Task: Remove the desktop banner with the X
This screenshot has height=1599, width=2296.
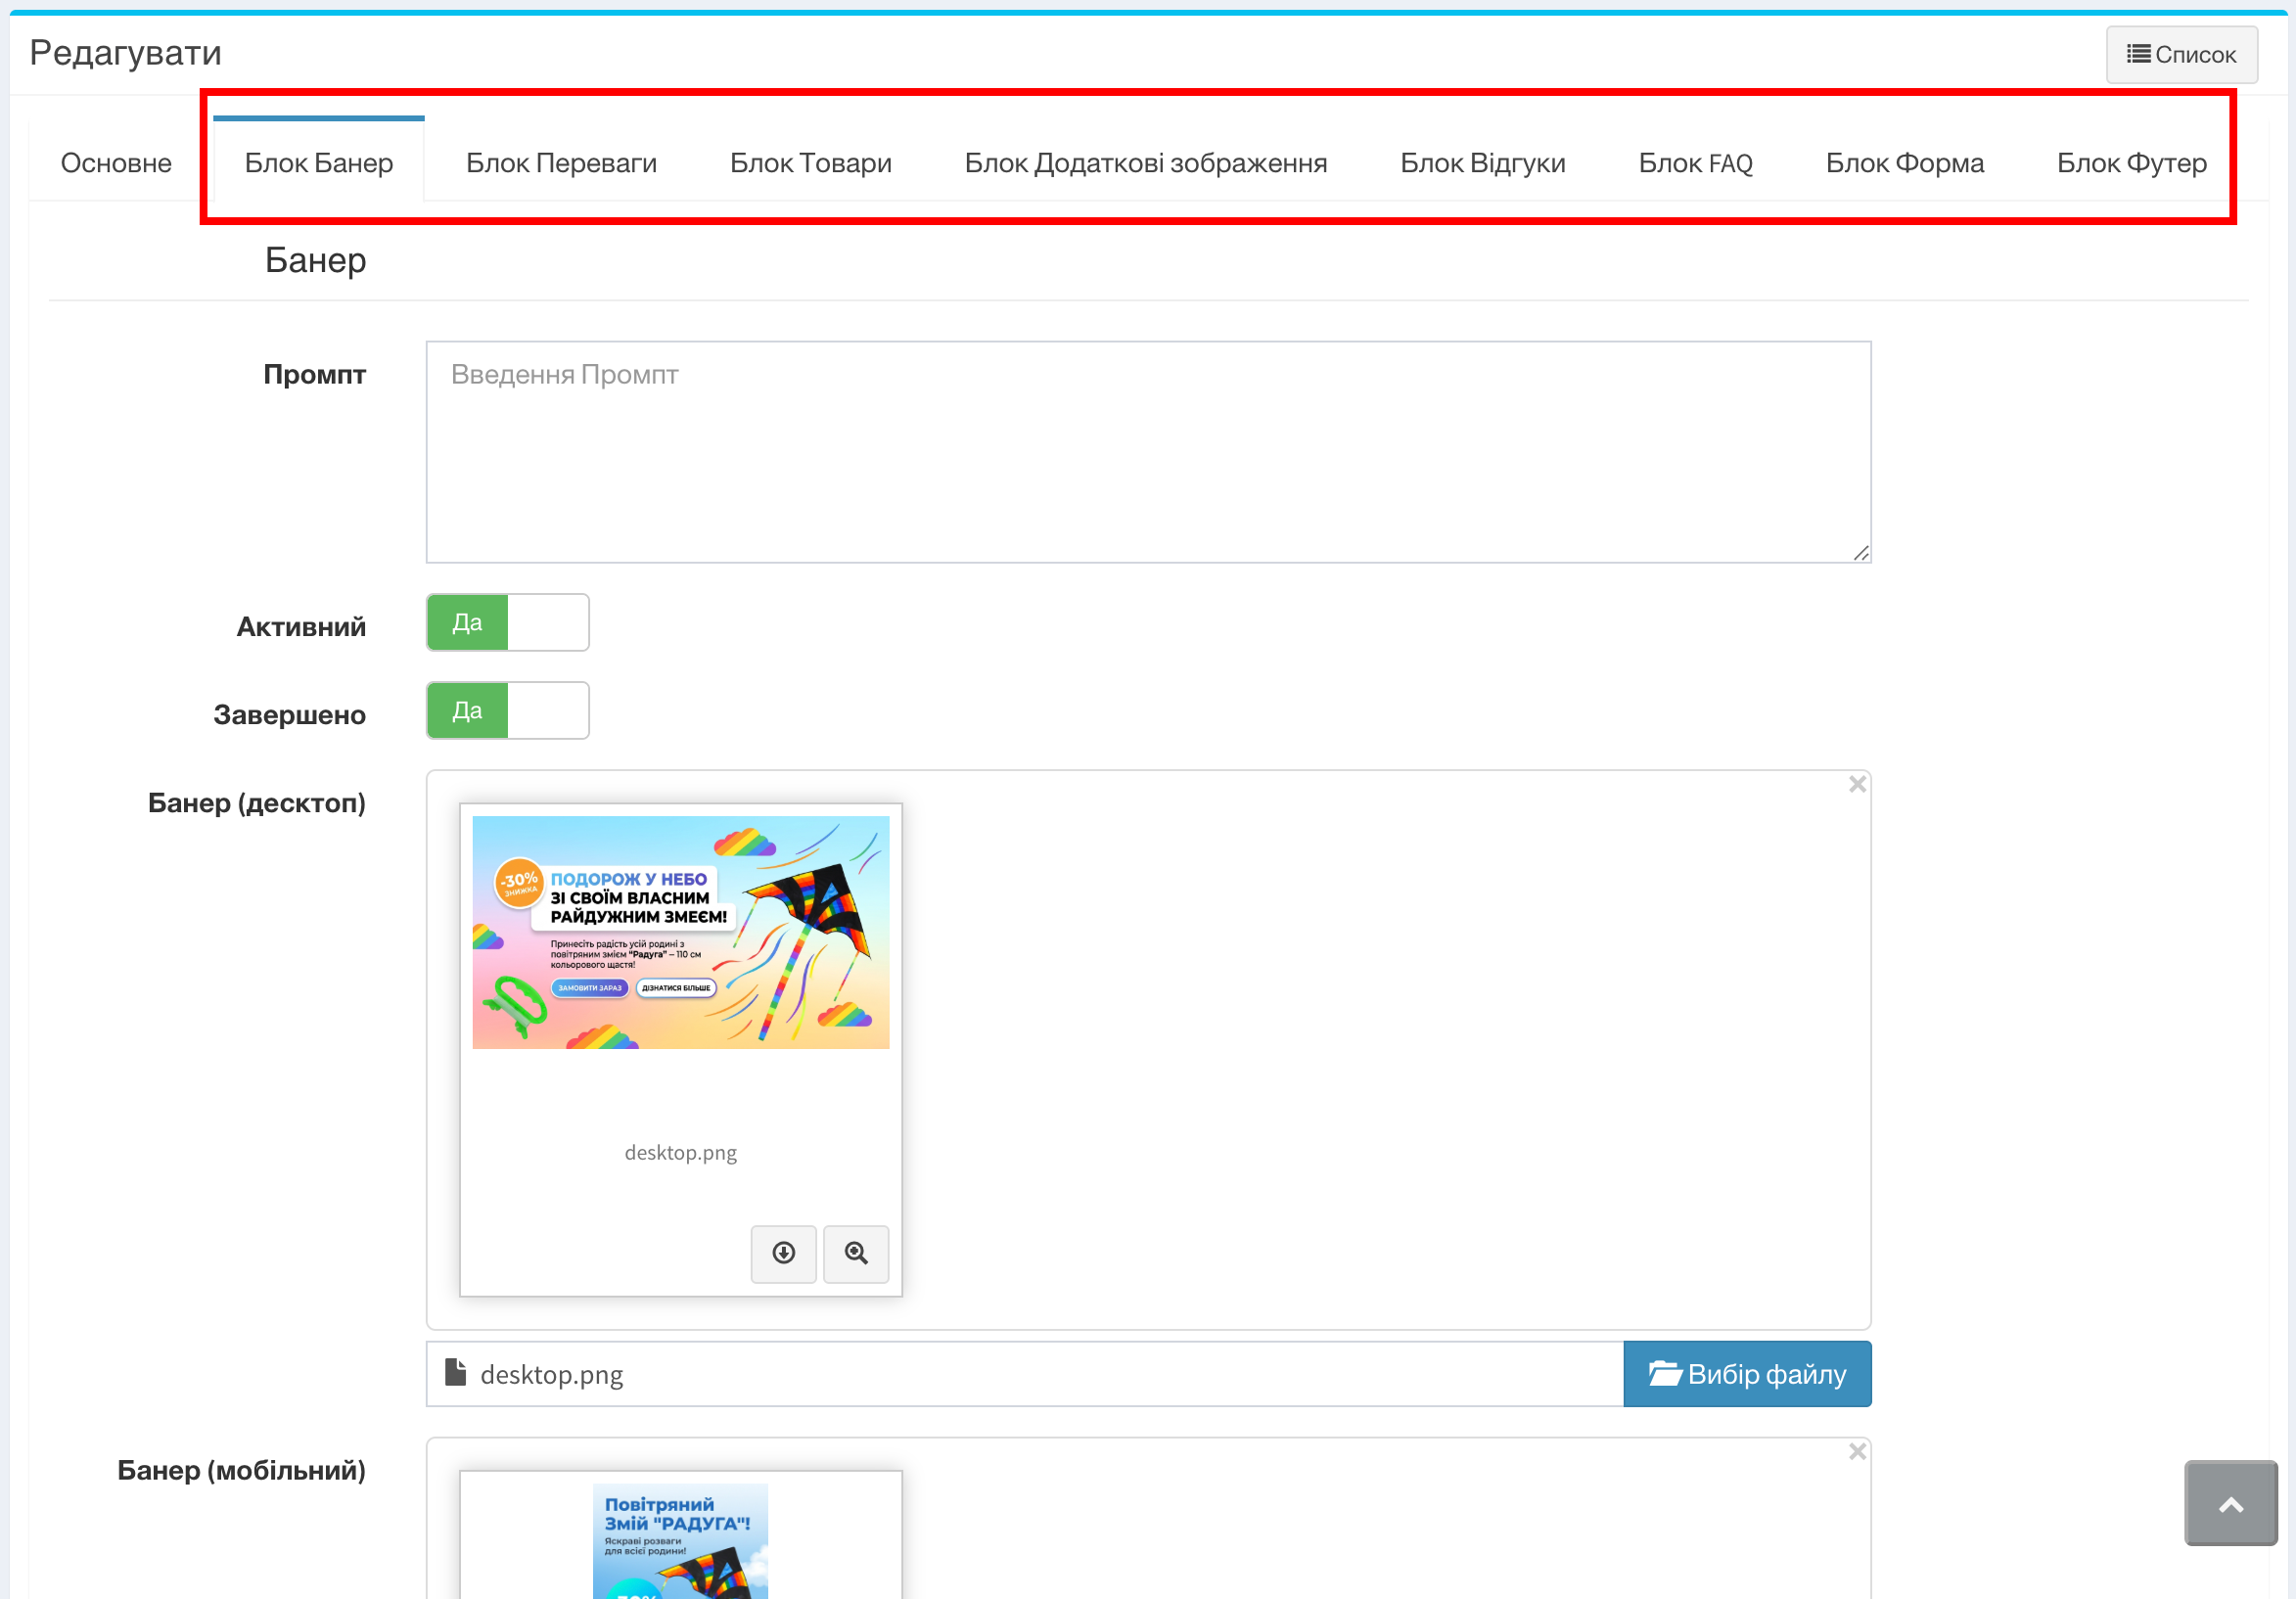Action: (1857, 784)
